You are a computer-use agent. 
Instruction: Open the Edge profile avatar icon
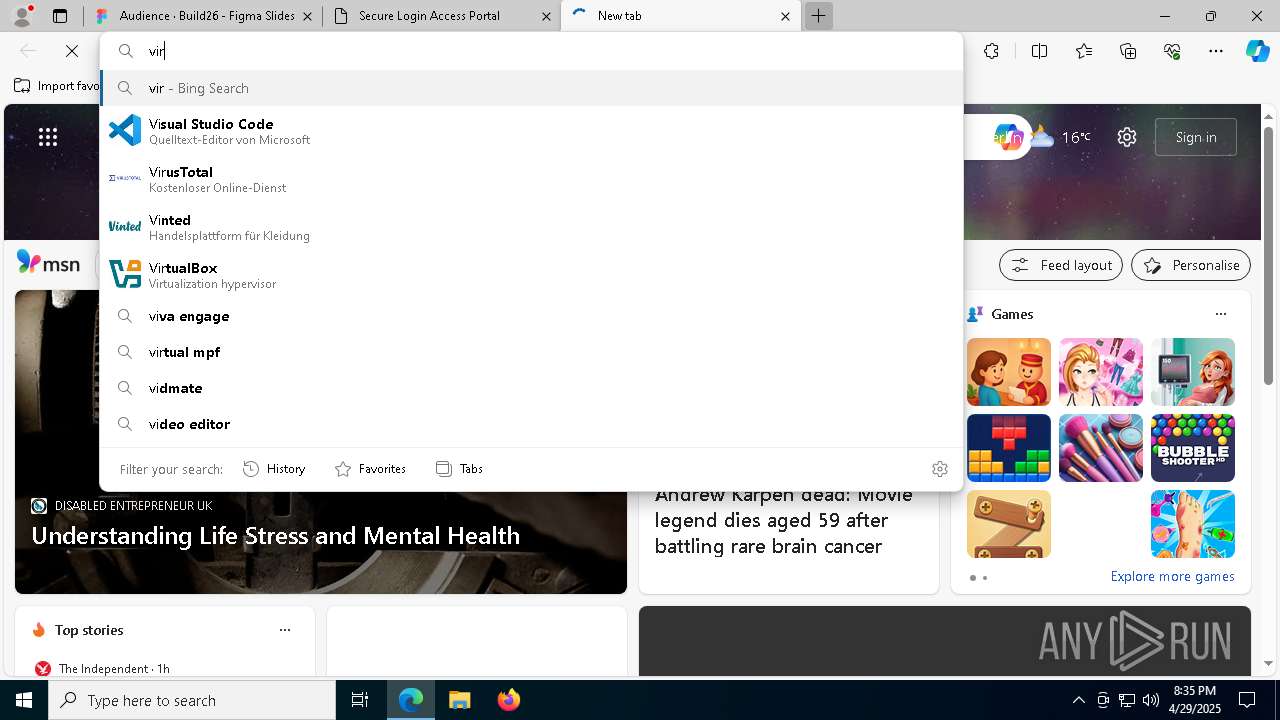tap(22, 16)
